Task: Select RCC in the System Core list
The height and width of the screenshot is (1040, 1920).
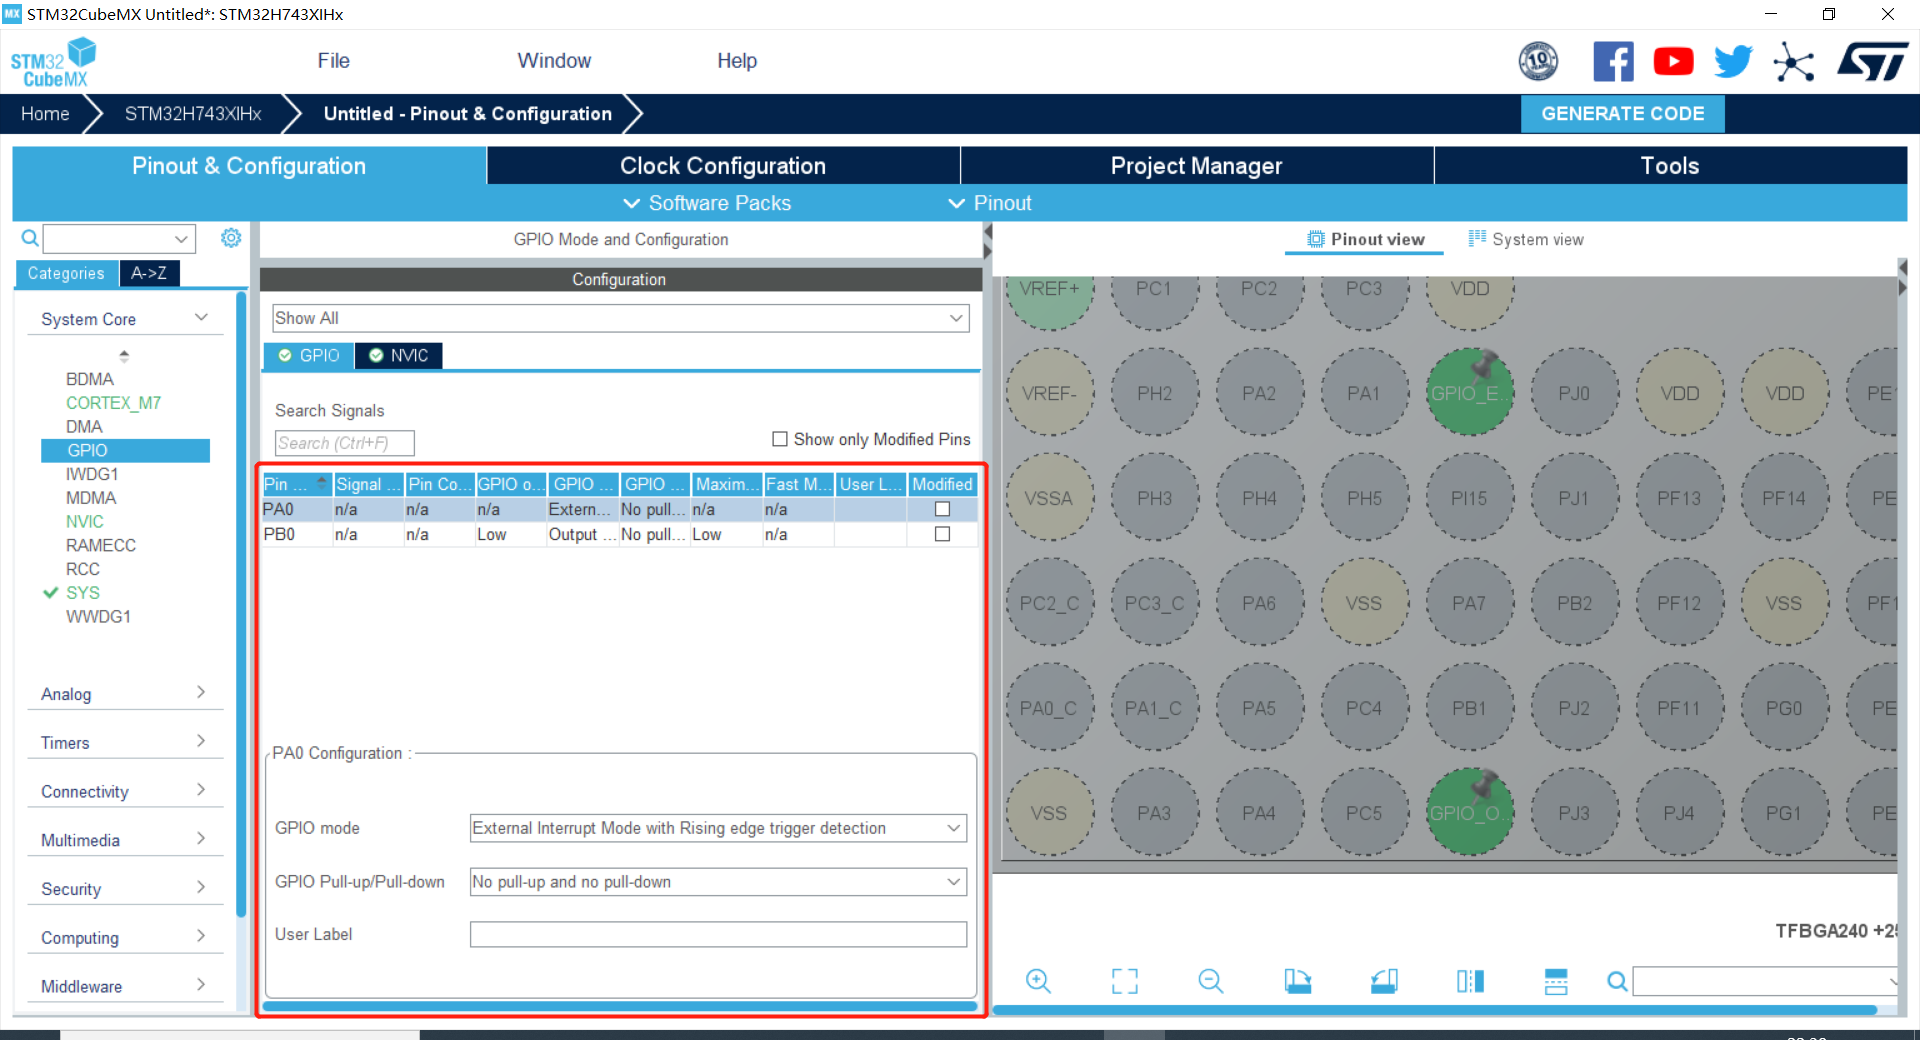Action: click(83, 569)
